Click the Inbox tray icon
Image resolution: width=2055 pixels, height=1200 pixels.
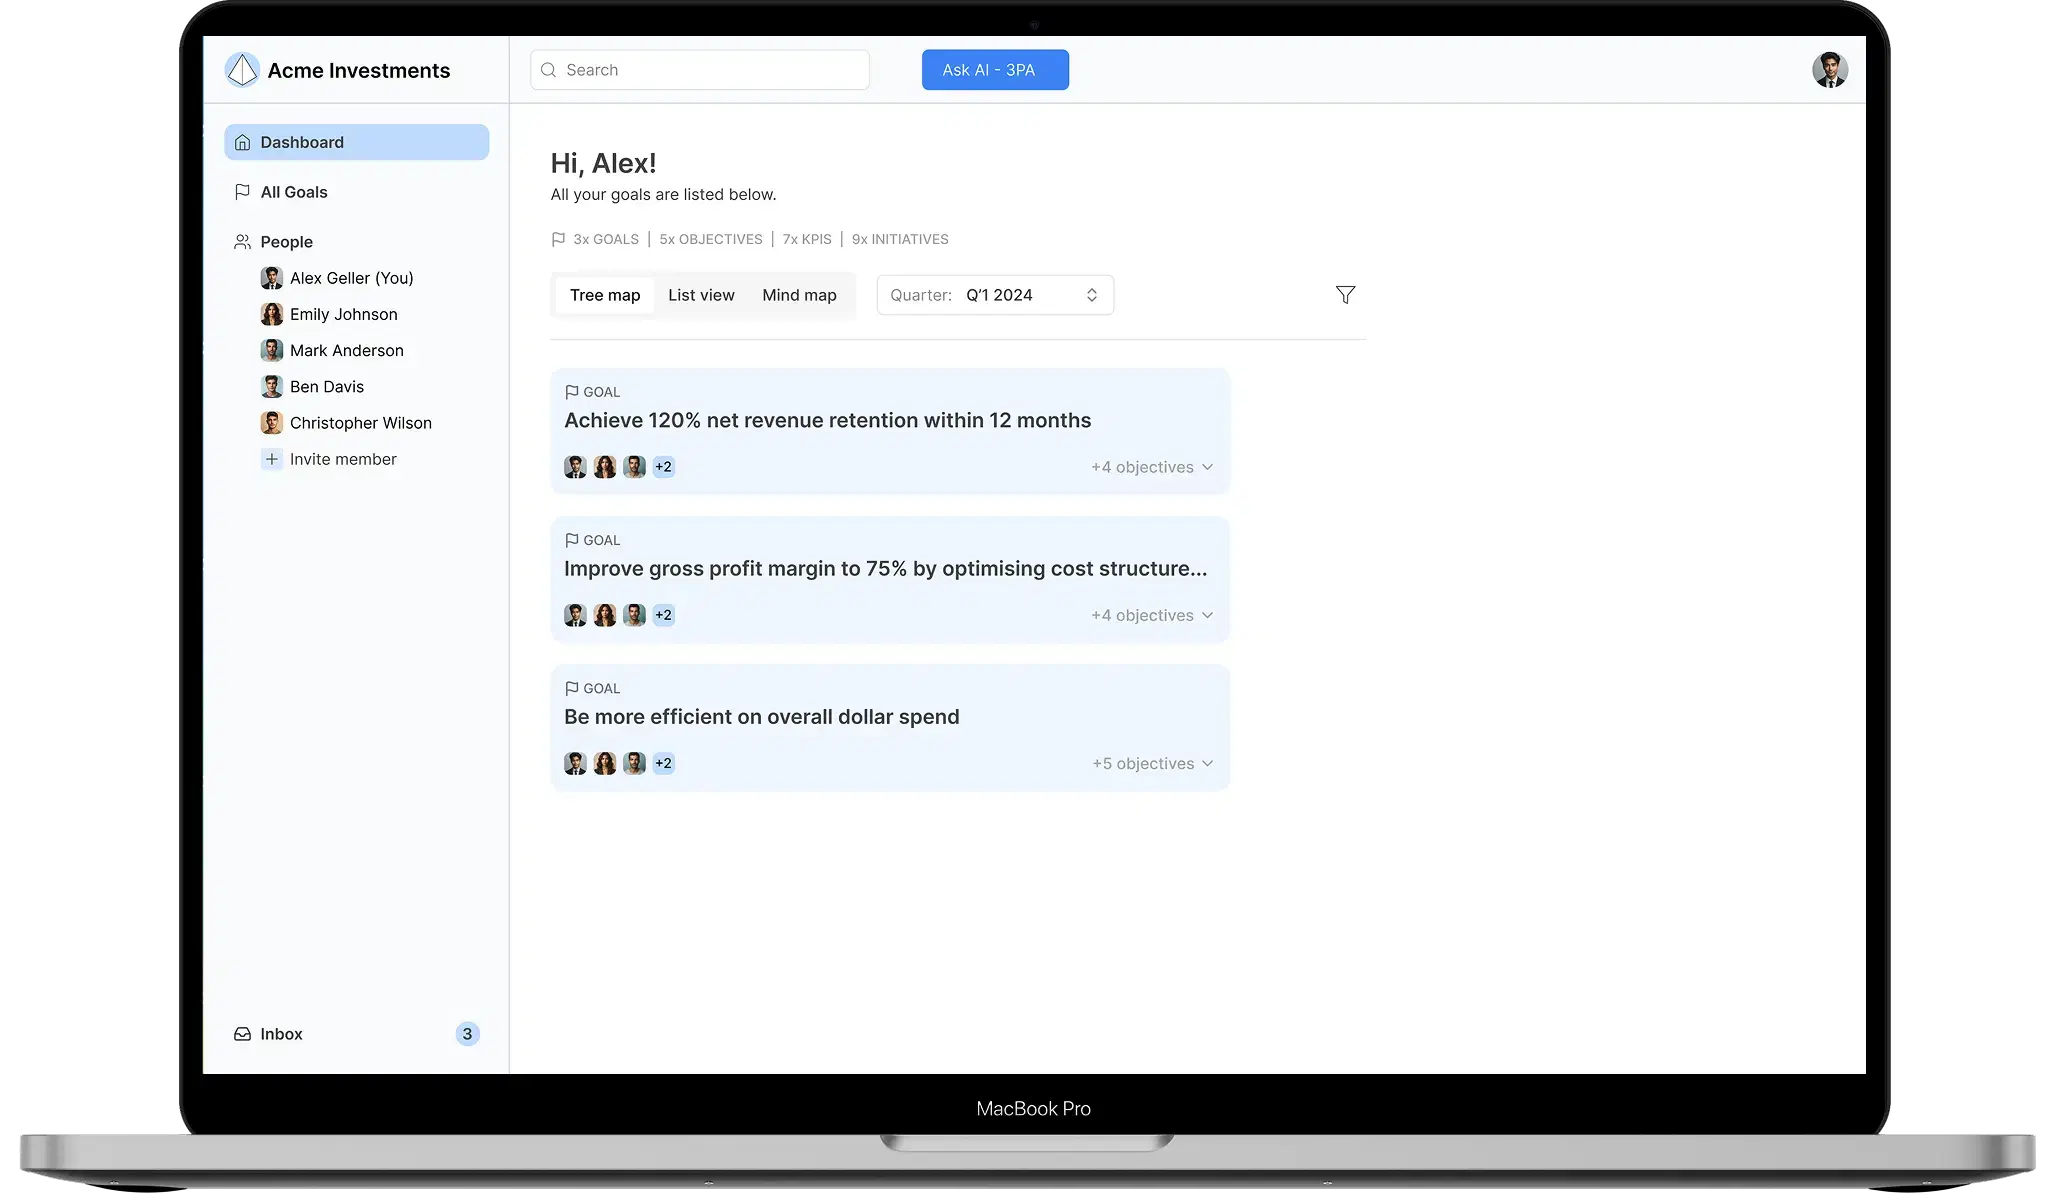click(x=242, y=1034)
